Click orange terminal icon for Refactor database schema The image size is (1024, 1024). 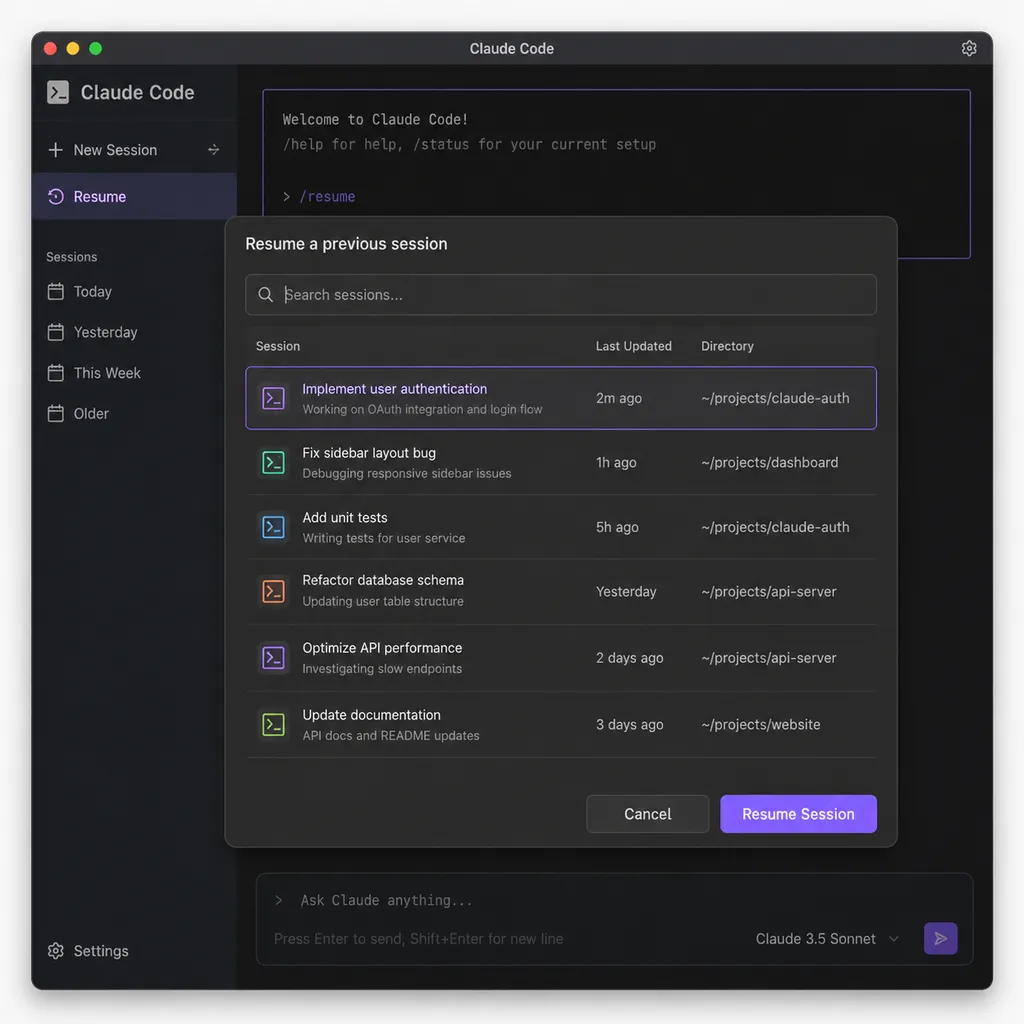click(273, 591)
